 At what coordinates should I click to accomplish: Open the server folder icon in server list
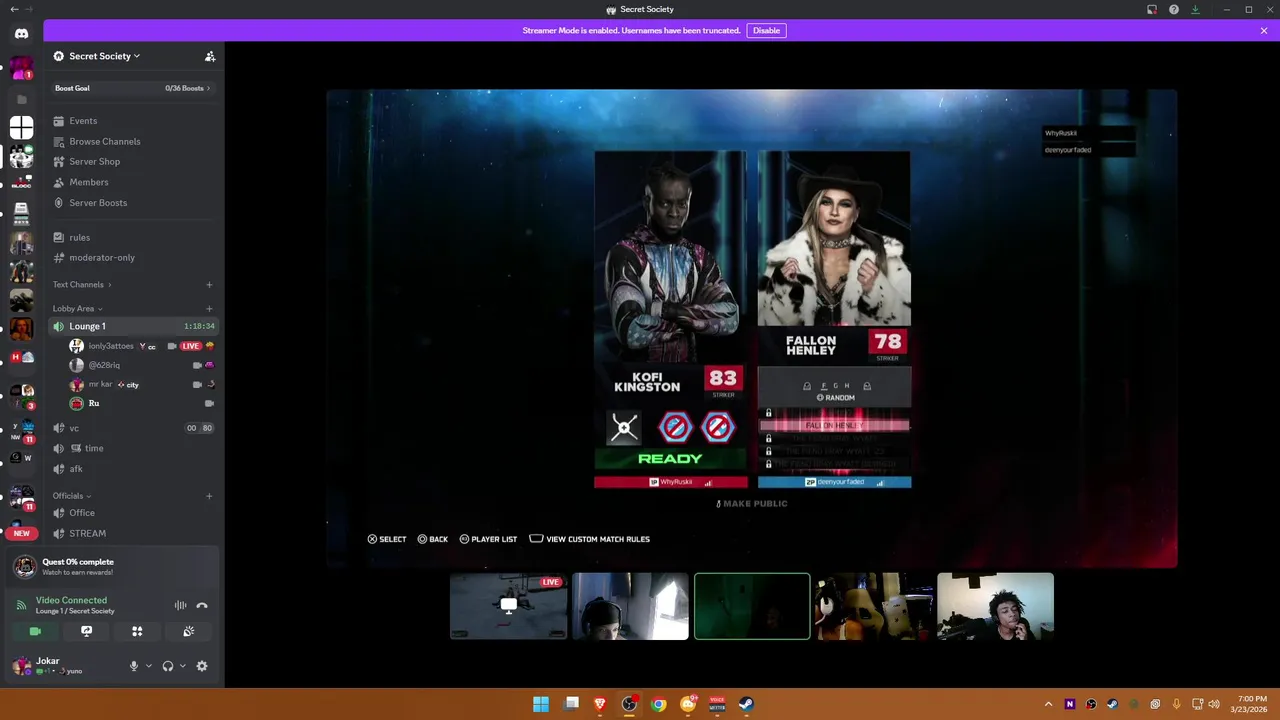(x=21, y=99)
